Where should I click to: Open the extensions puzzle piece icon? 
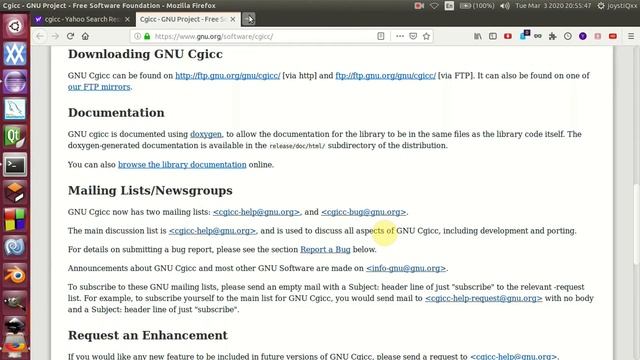[553, 36]
